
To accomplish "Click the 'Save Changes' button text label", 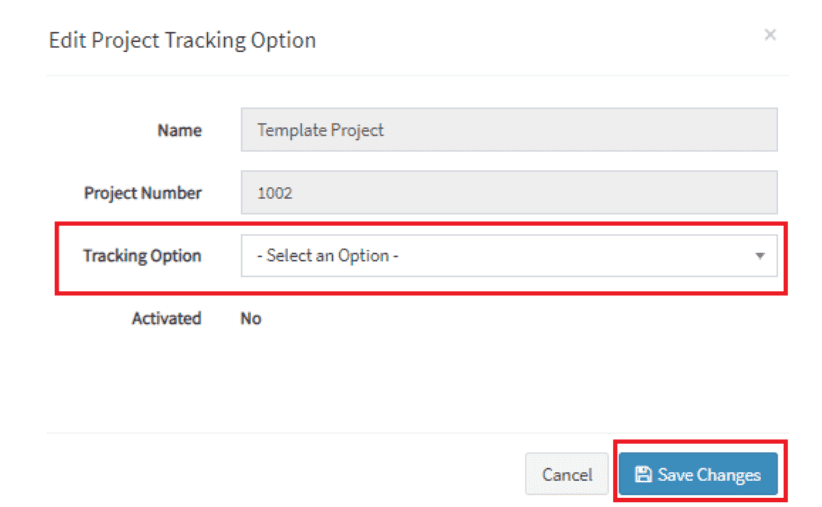I will point(709,475).
